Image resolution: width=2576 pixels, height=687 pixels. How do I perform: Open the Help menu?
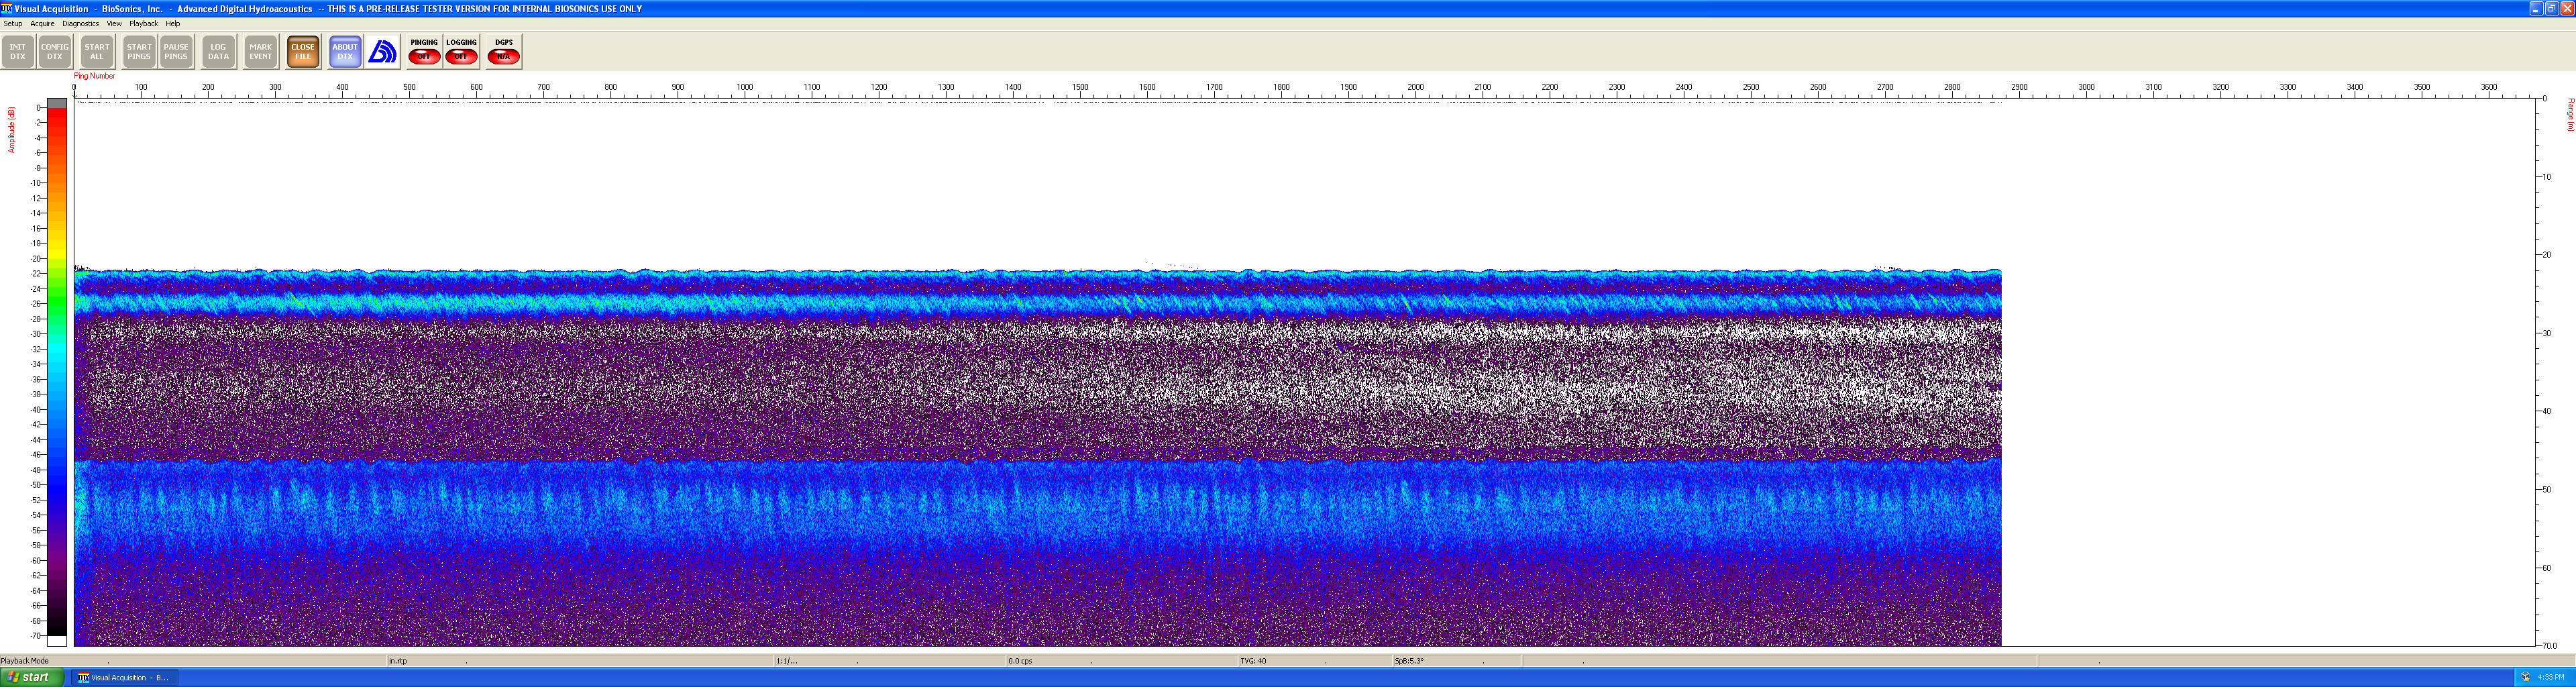coord(173,24)
